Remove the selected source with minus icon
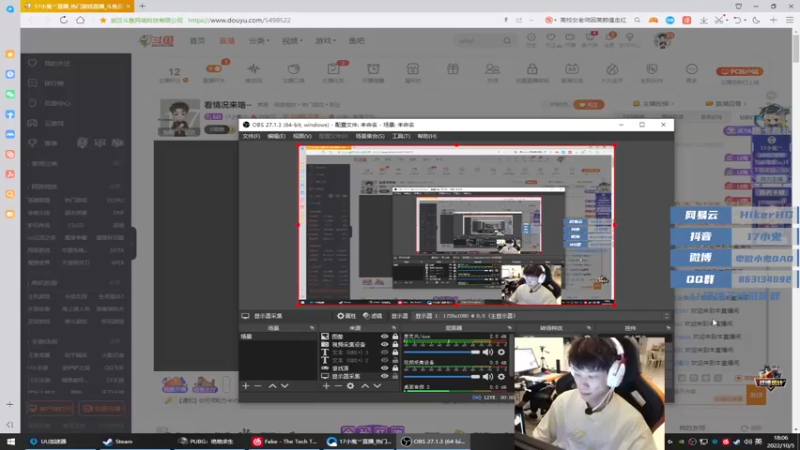800x450 pixels. [338, 386]
